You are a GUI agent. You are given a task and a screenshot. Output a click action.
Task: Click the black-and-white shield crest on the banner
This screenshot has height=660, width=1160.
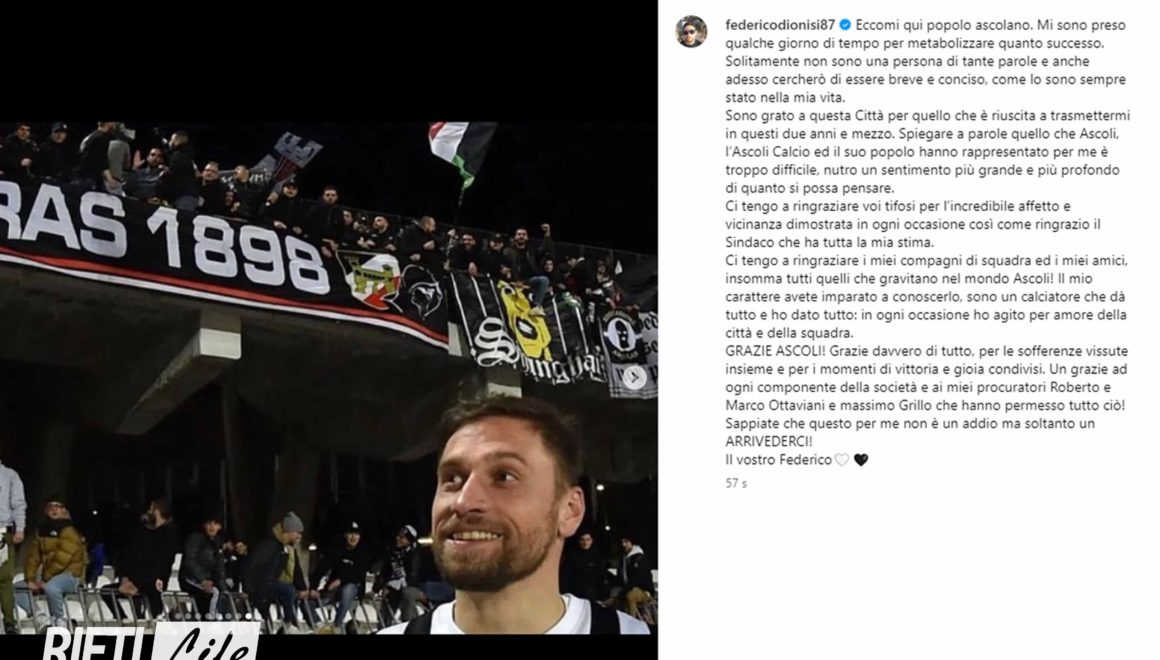coord(370,279)
